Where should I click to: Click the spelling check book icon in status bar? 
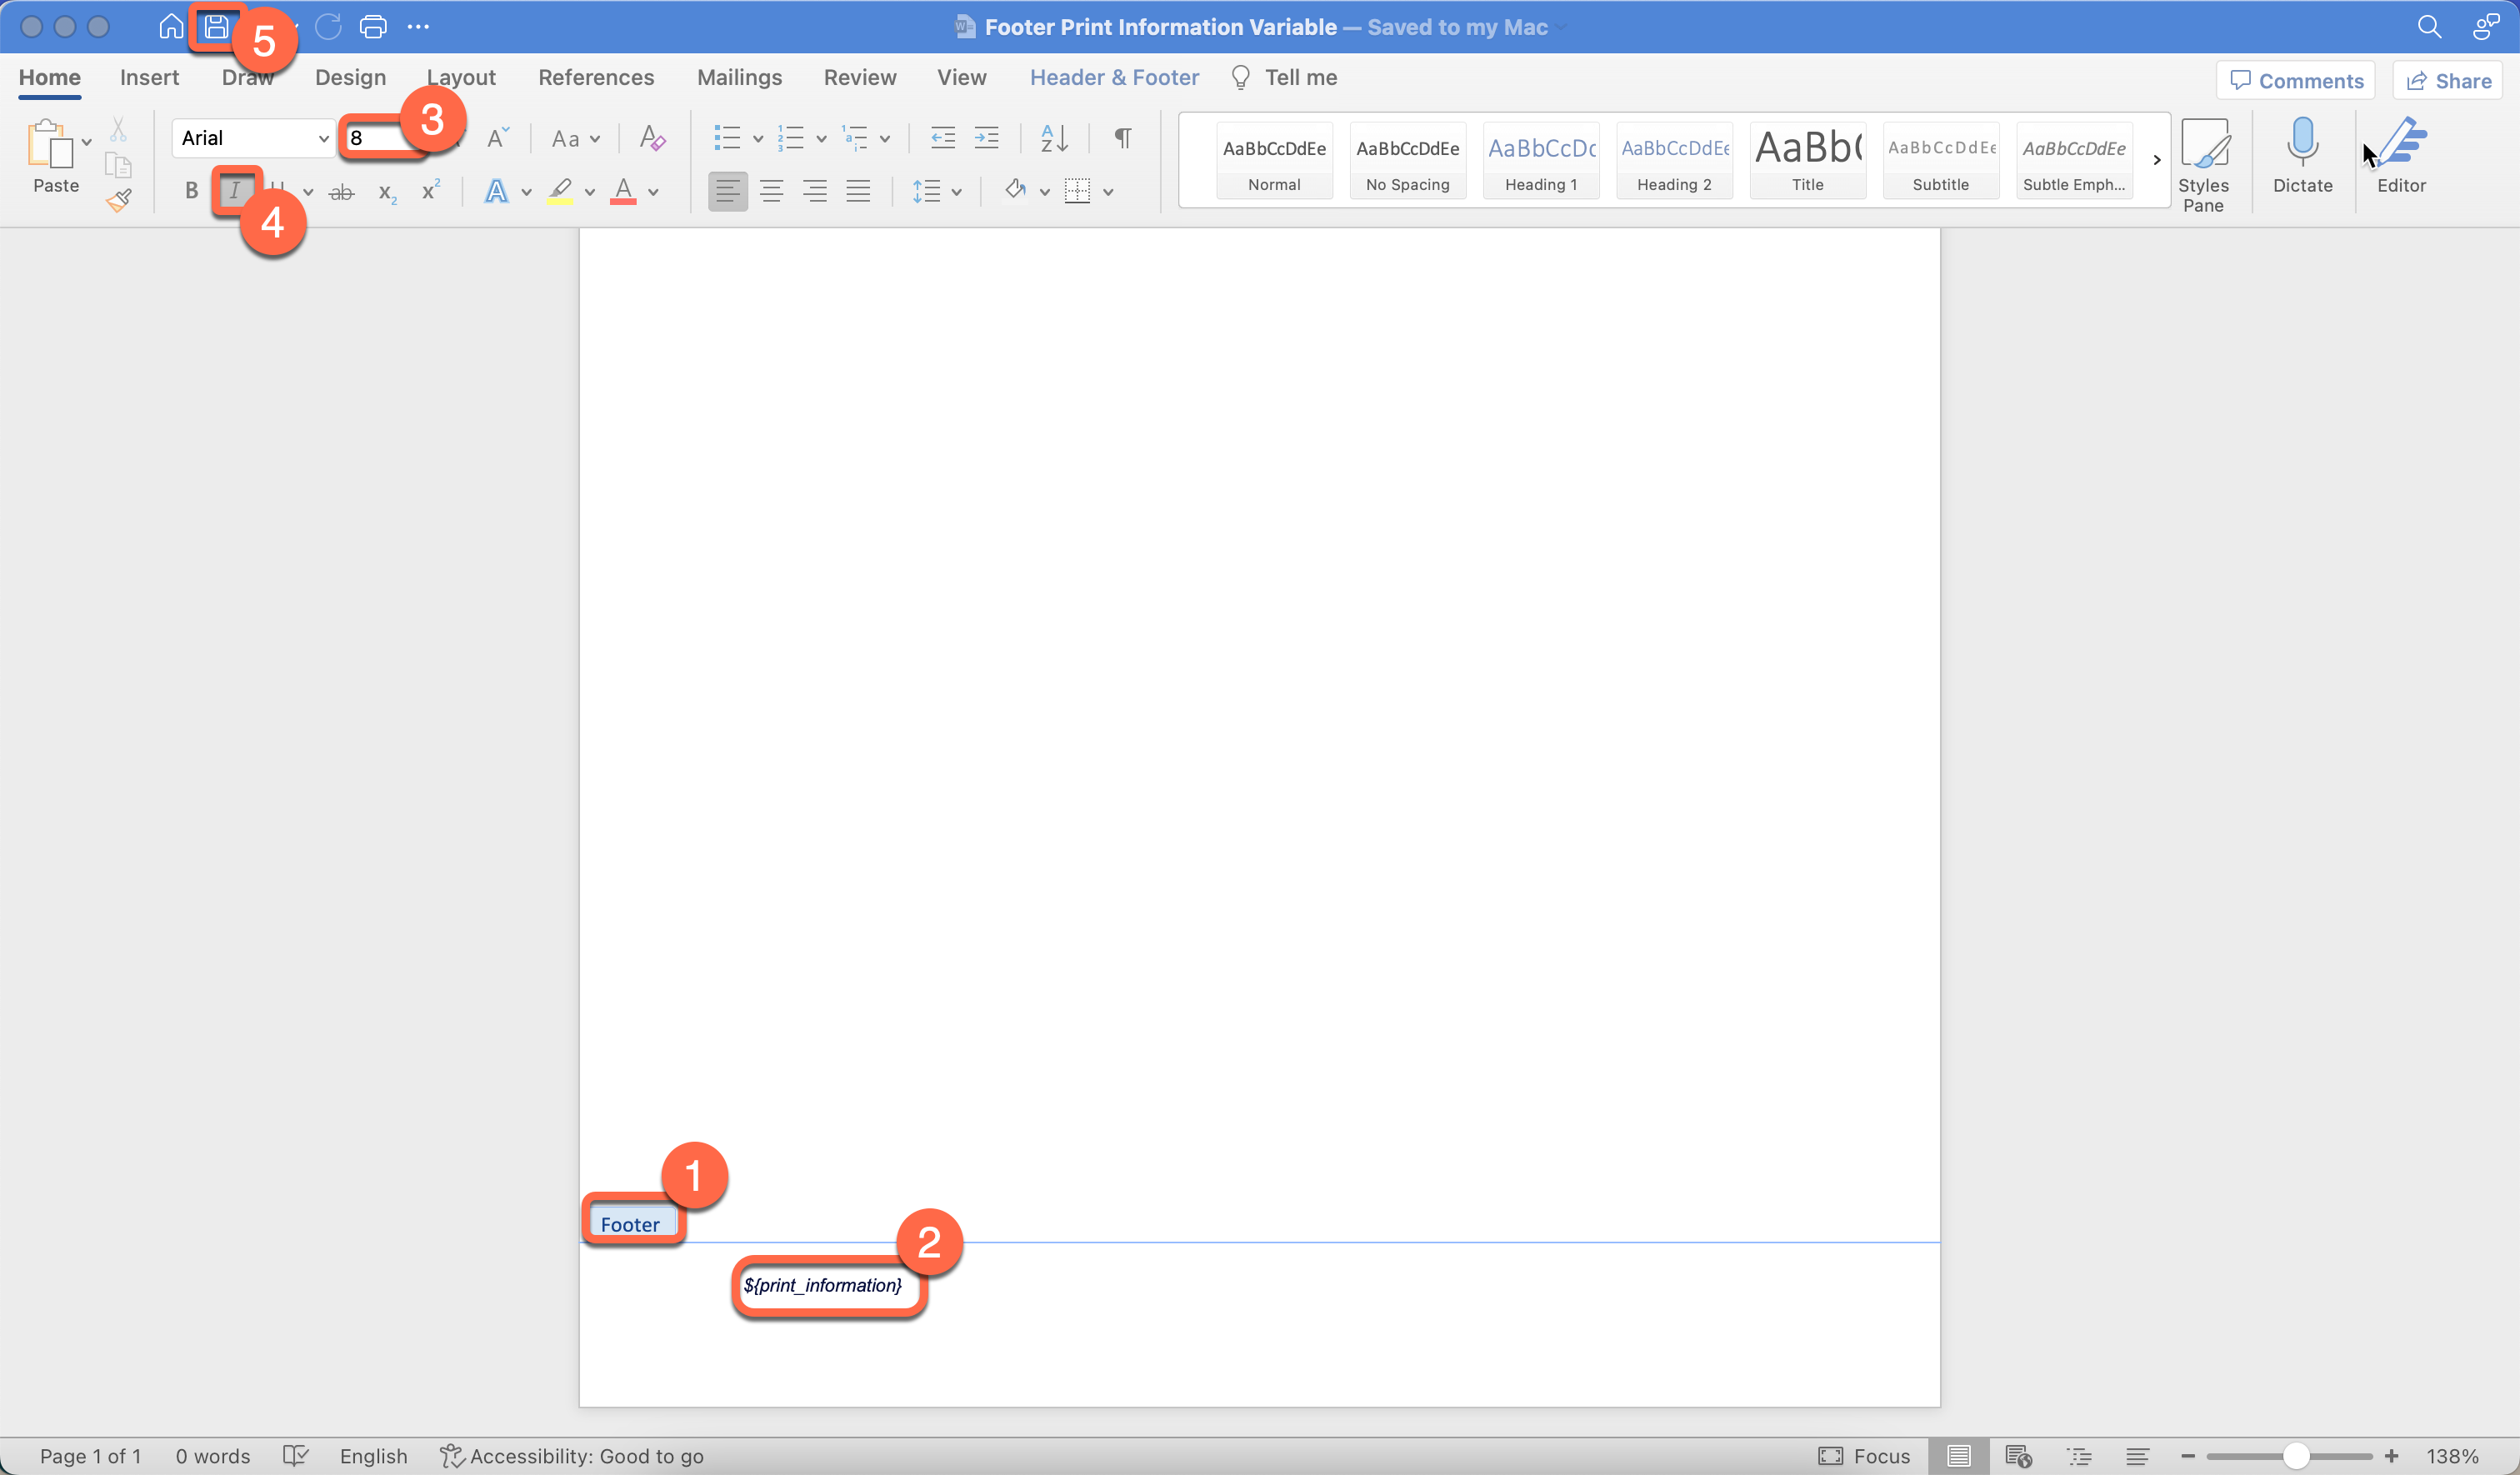point(295,1455)
